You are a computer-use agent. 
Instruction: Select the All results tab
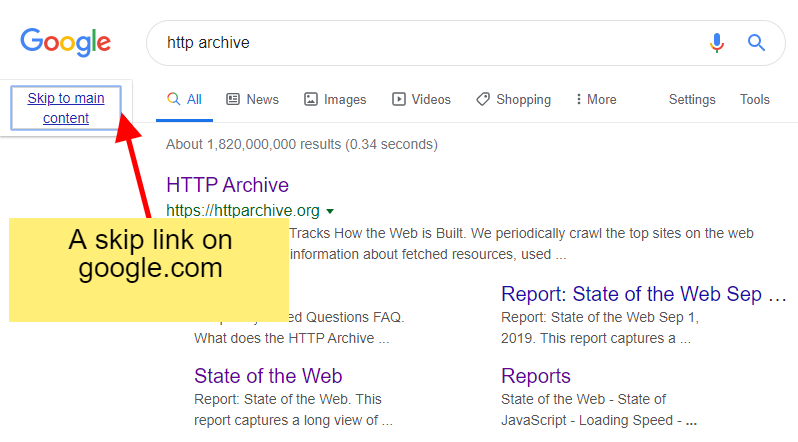[x=185, y=99]
